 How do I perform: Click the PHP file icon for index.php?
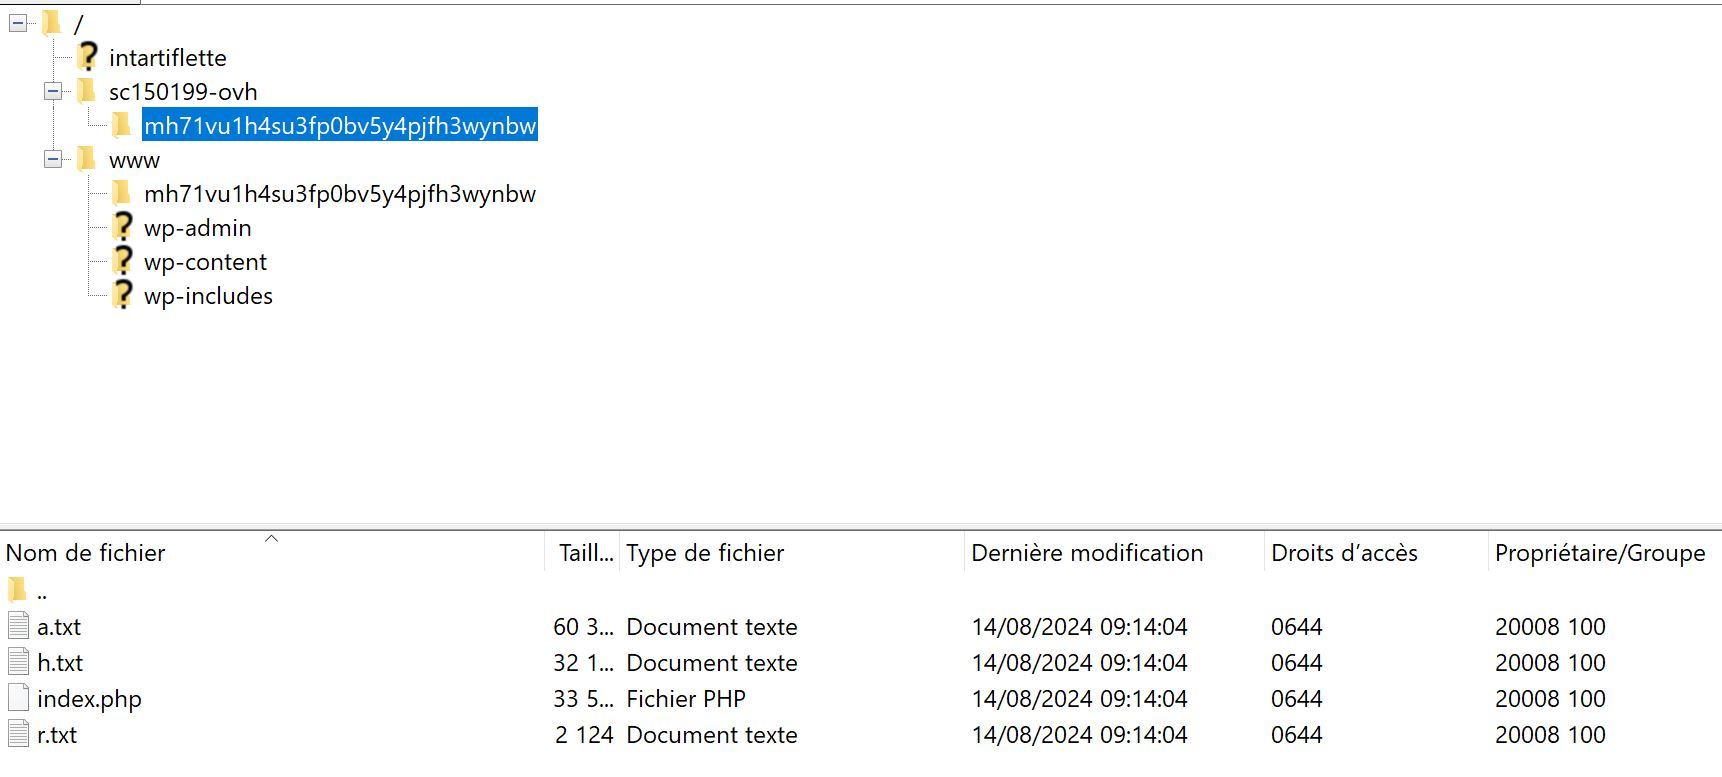point(18,699)
